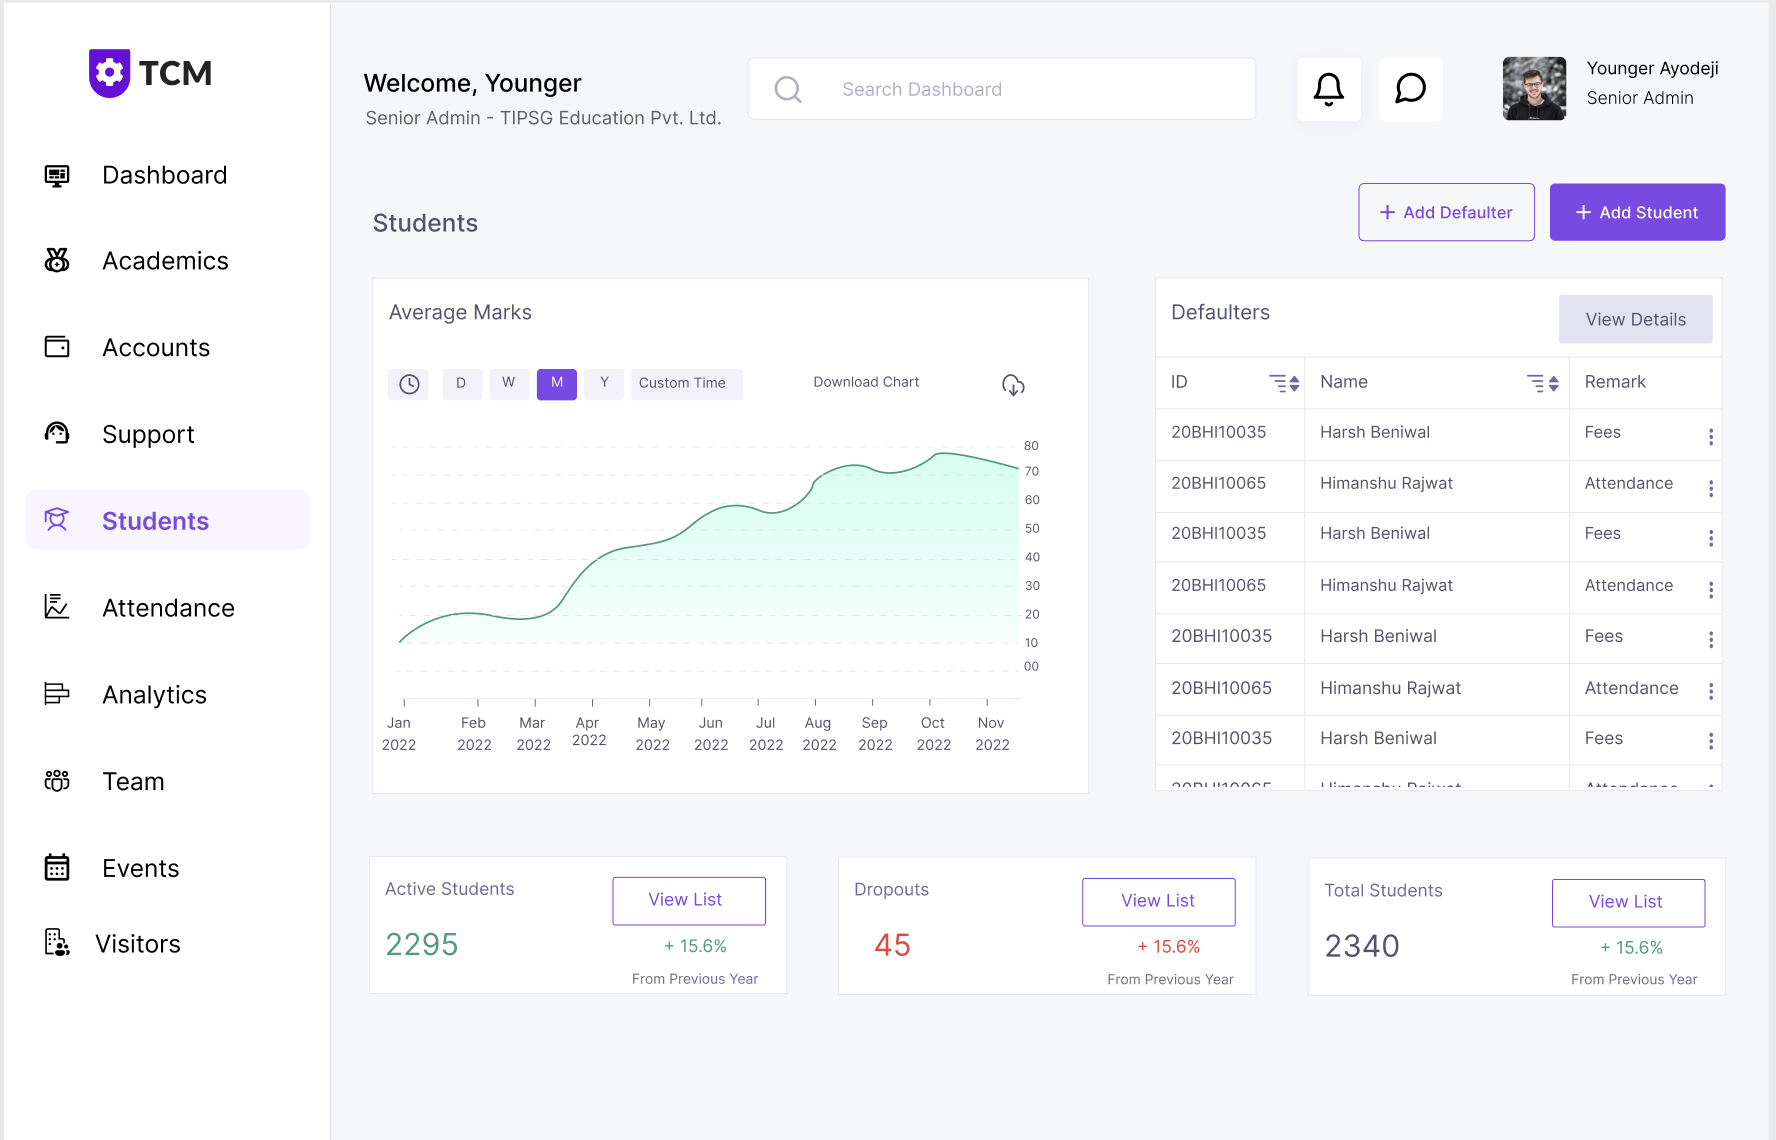Screen dimensions: 1776x1140
Task: Select the yearly (Y) chart range
Action: [x=604, y=383]
